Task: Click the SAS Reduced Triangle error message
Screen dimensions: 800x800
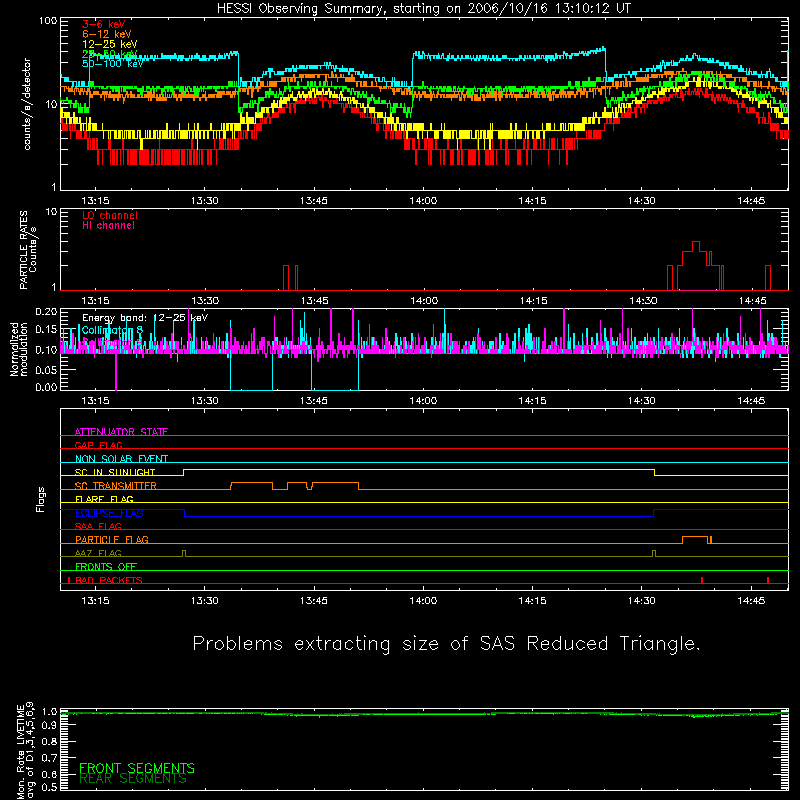Action: coord(446,643)
